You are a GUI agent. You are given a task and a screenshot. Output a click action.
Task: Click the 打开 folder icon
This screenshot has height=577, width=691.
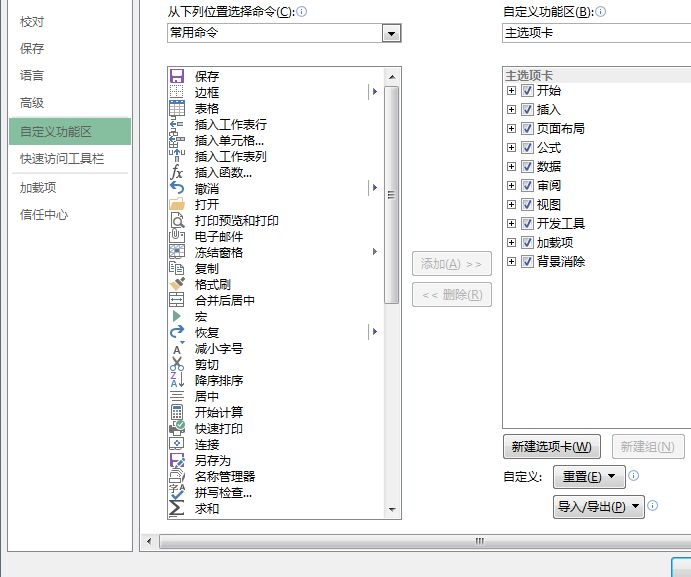point(177,204)
